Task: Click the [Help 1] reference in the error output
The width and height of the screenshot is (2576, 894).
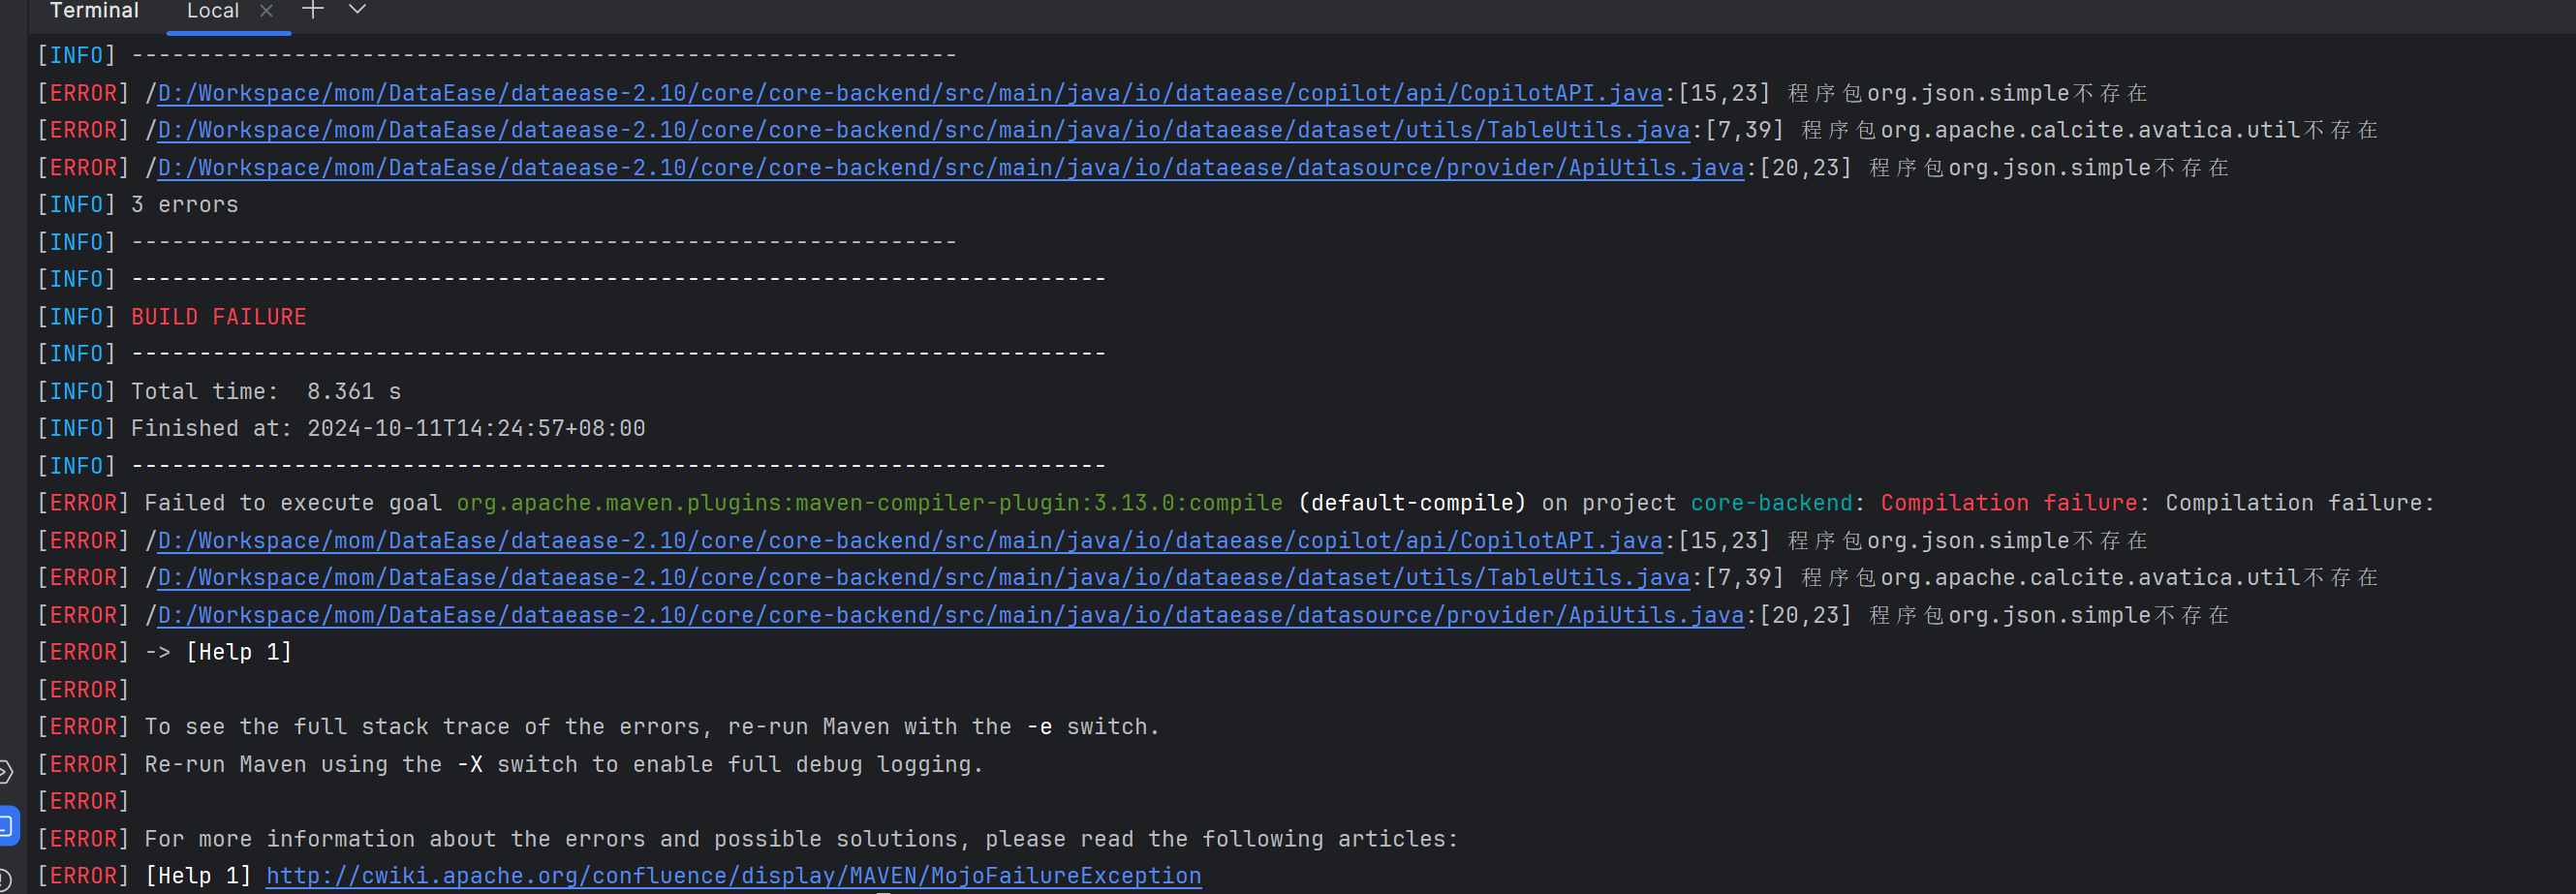Action: 237,651
